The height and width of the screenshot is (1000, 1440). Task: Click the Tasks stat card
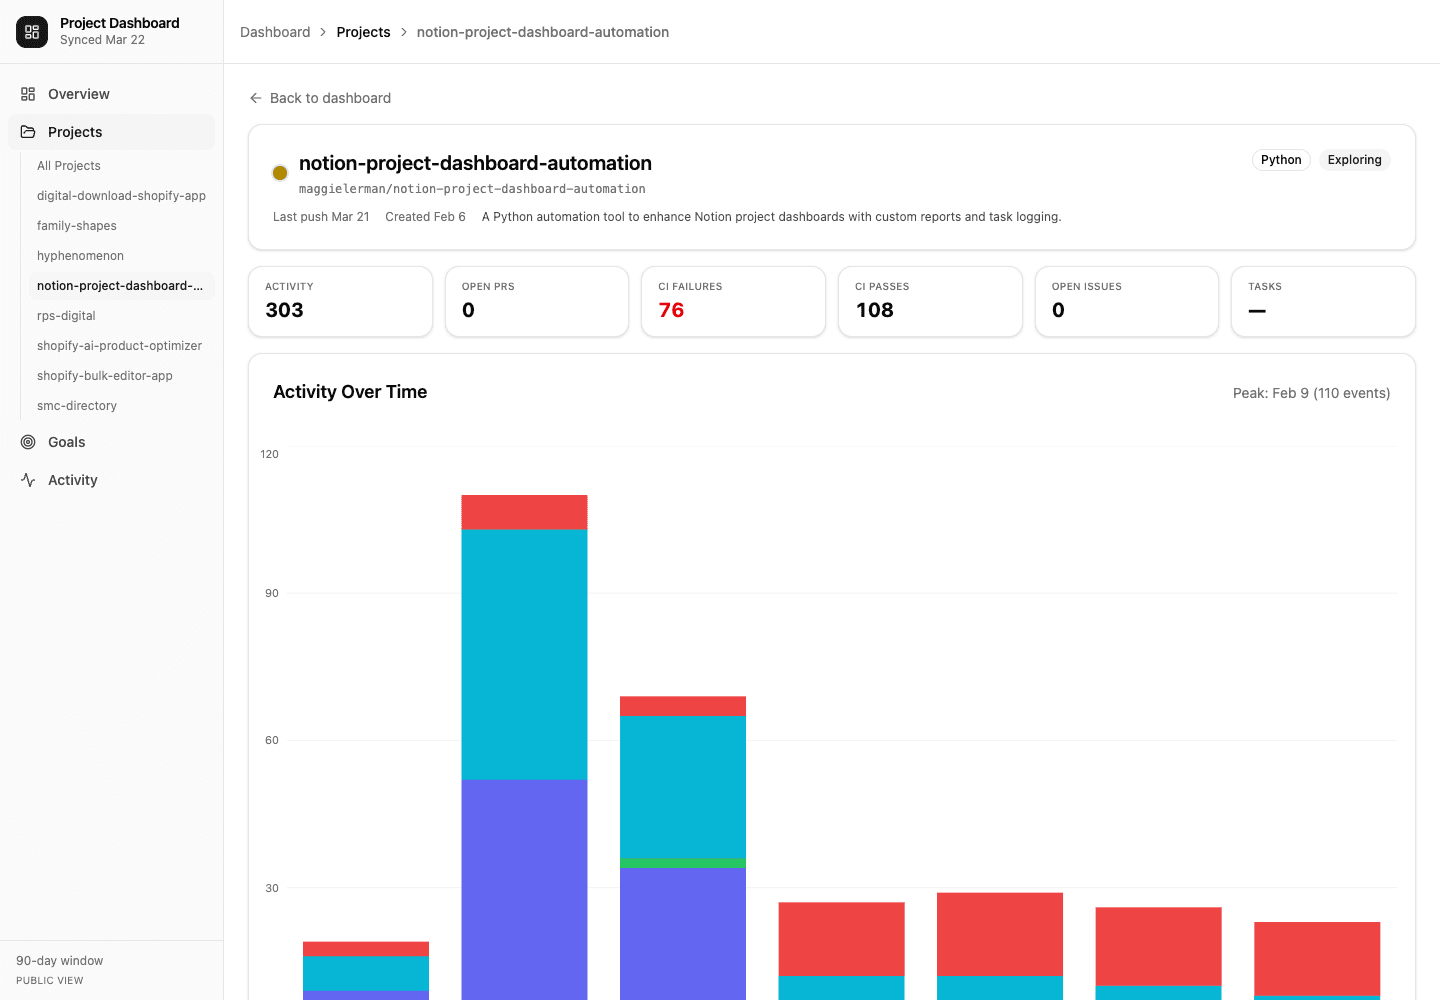point(1323,301)
